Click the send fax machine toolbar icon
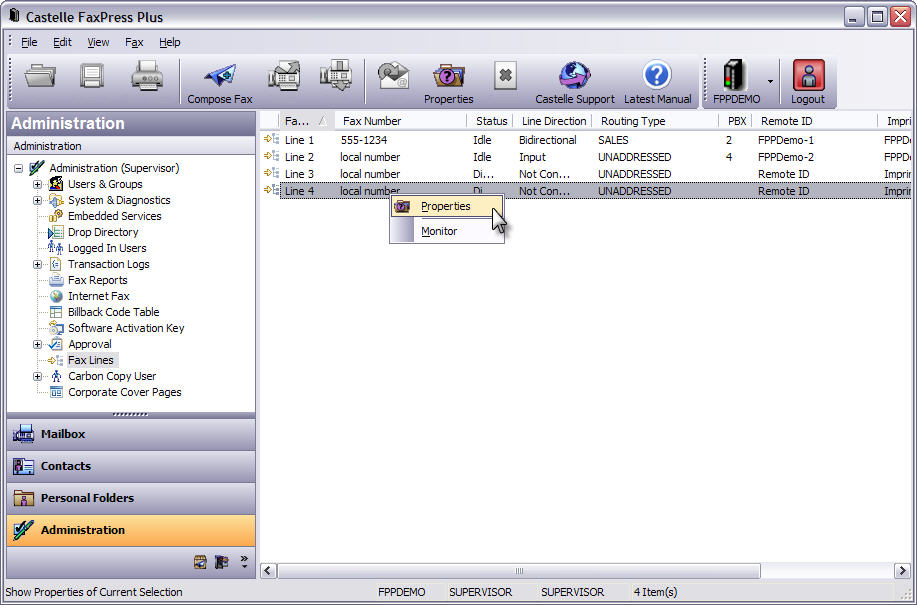 [x=284, y=77]
